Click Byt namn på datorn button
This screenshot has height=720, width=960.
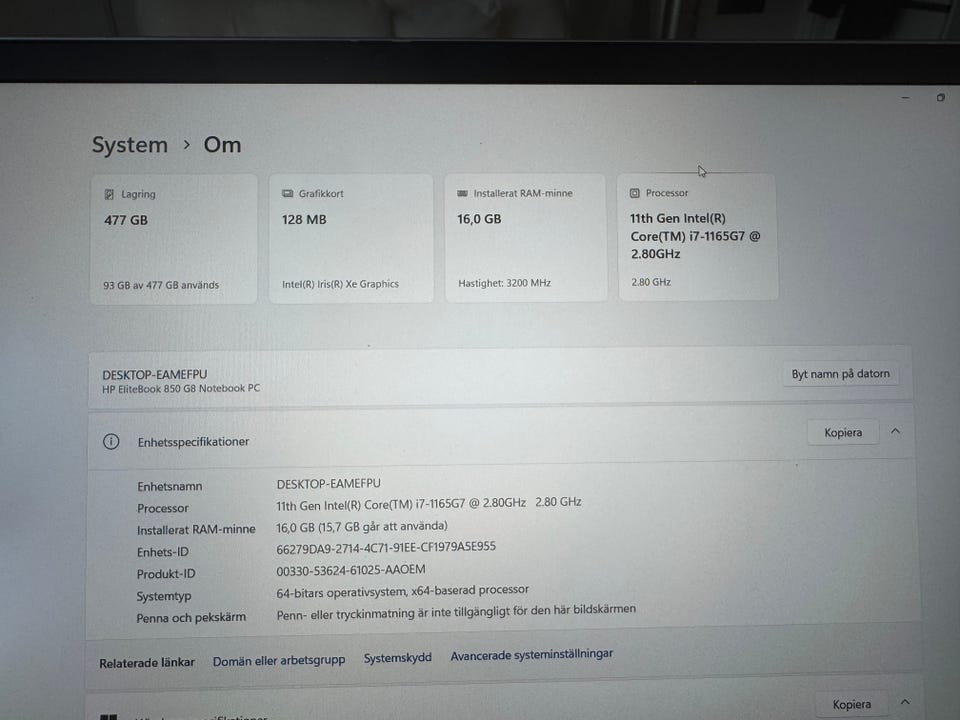pyautogui.click(x=841, y=373)
